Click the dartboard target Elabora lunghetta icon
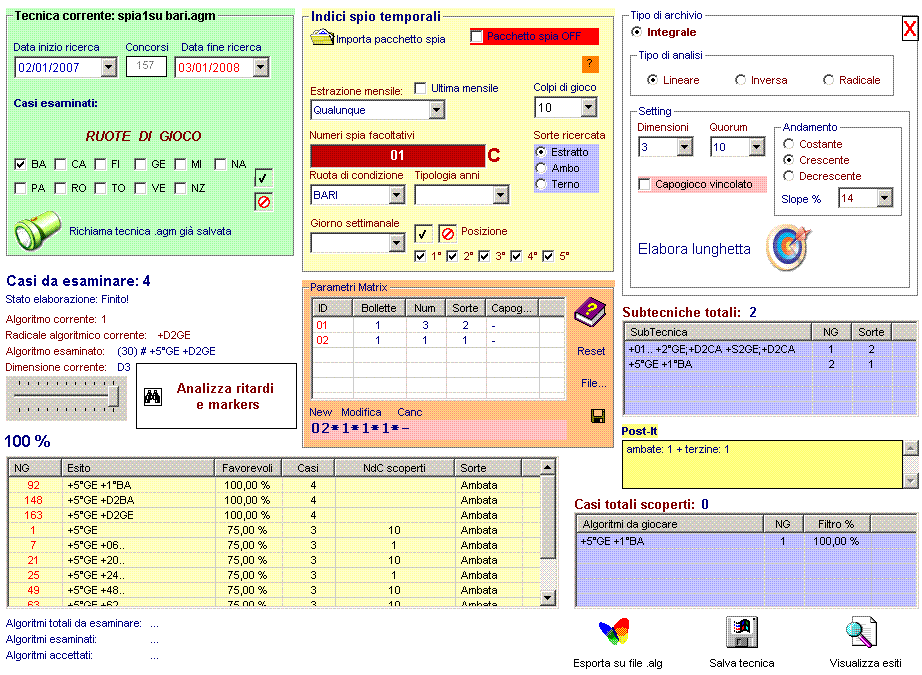The height and width of the screenshot is (675, 922). pos(788,248)
